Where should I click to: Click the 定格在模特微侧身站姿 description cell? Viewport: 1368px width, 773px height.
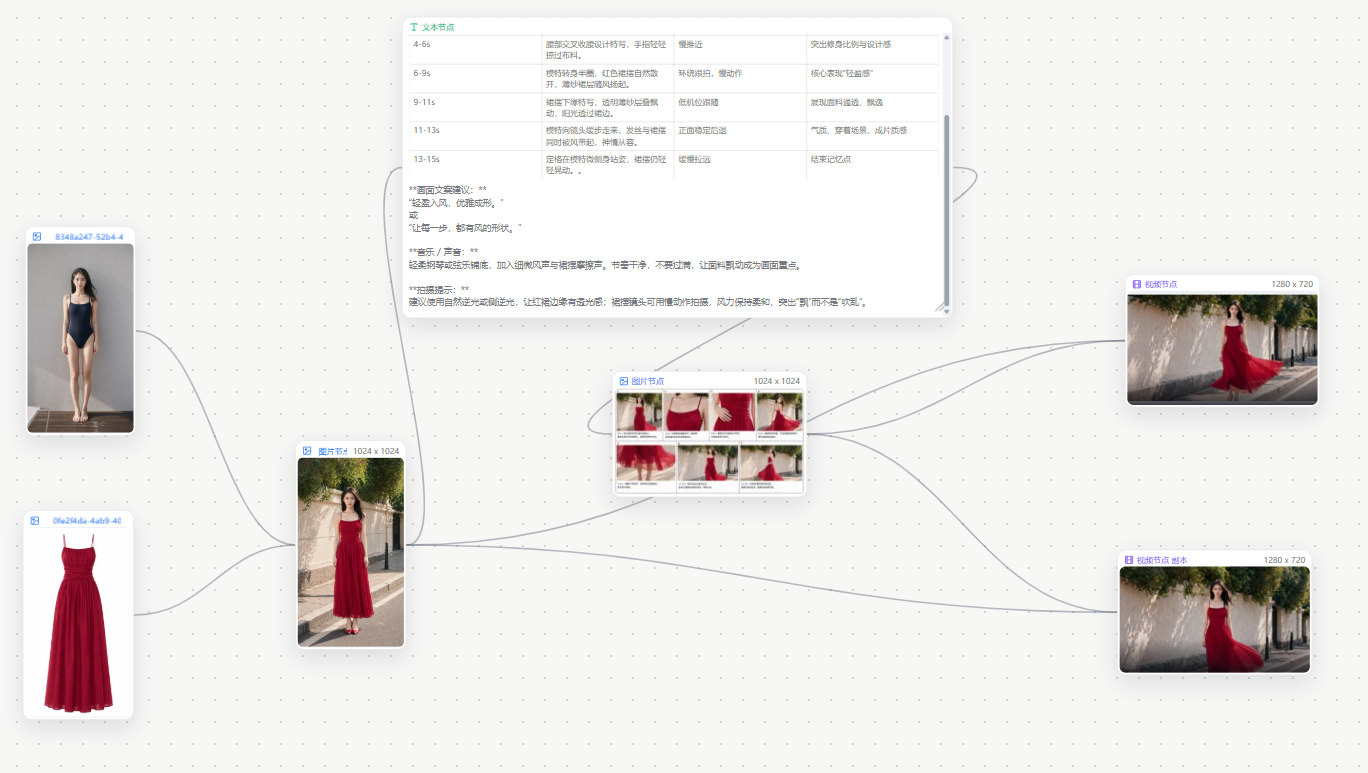tap(608, 165)
